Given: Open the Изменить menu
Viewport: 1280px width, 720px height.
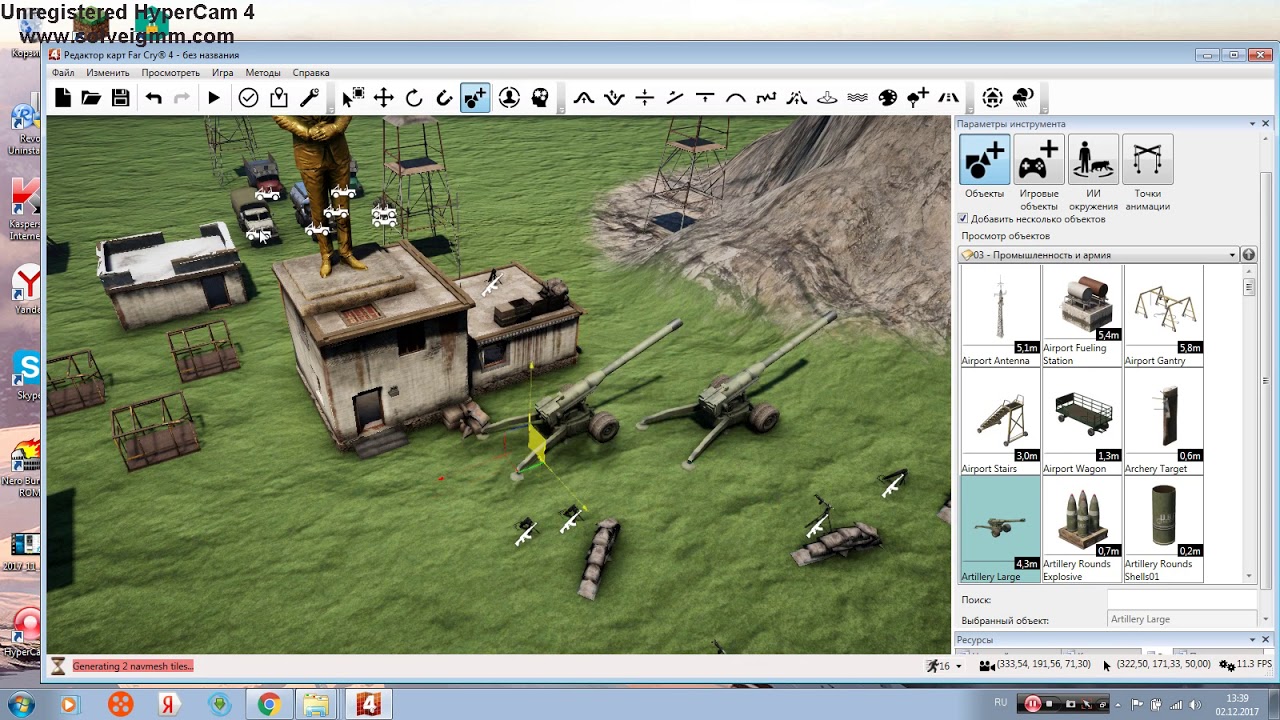Looking at the screenshot, I should (107, 73).
